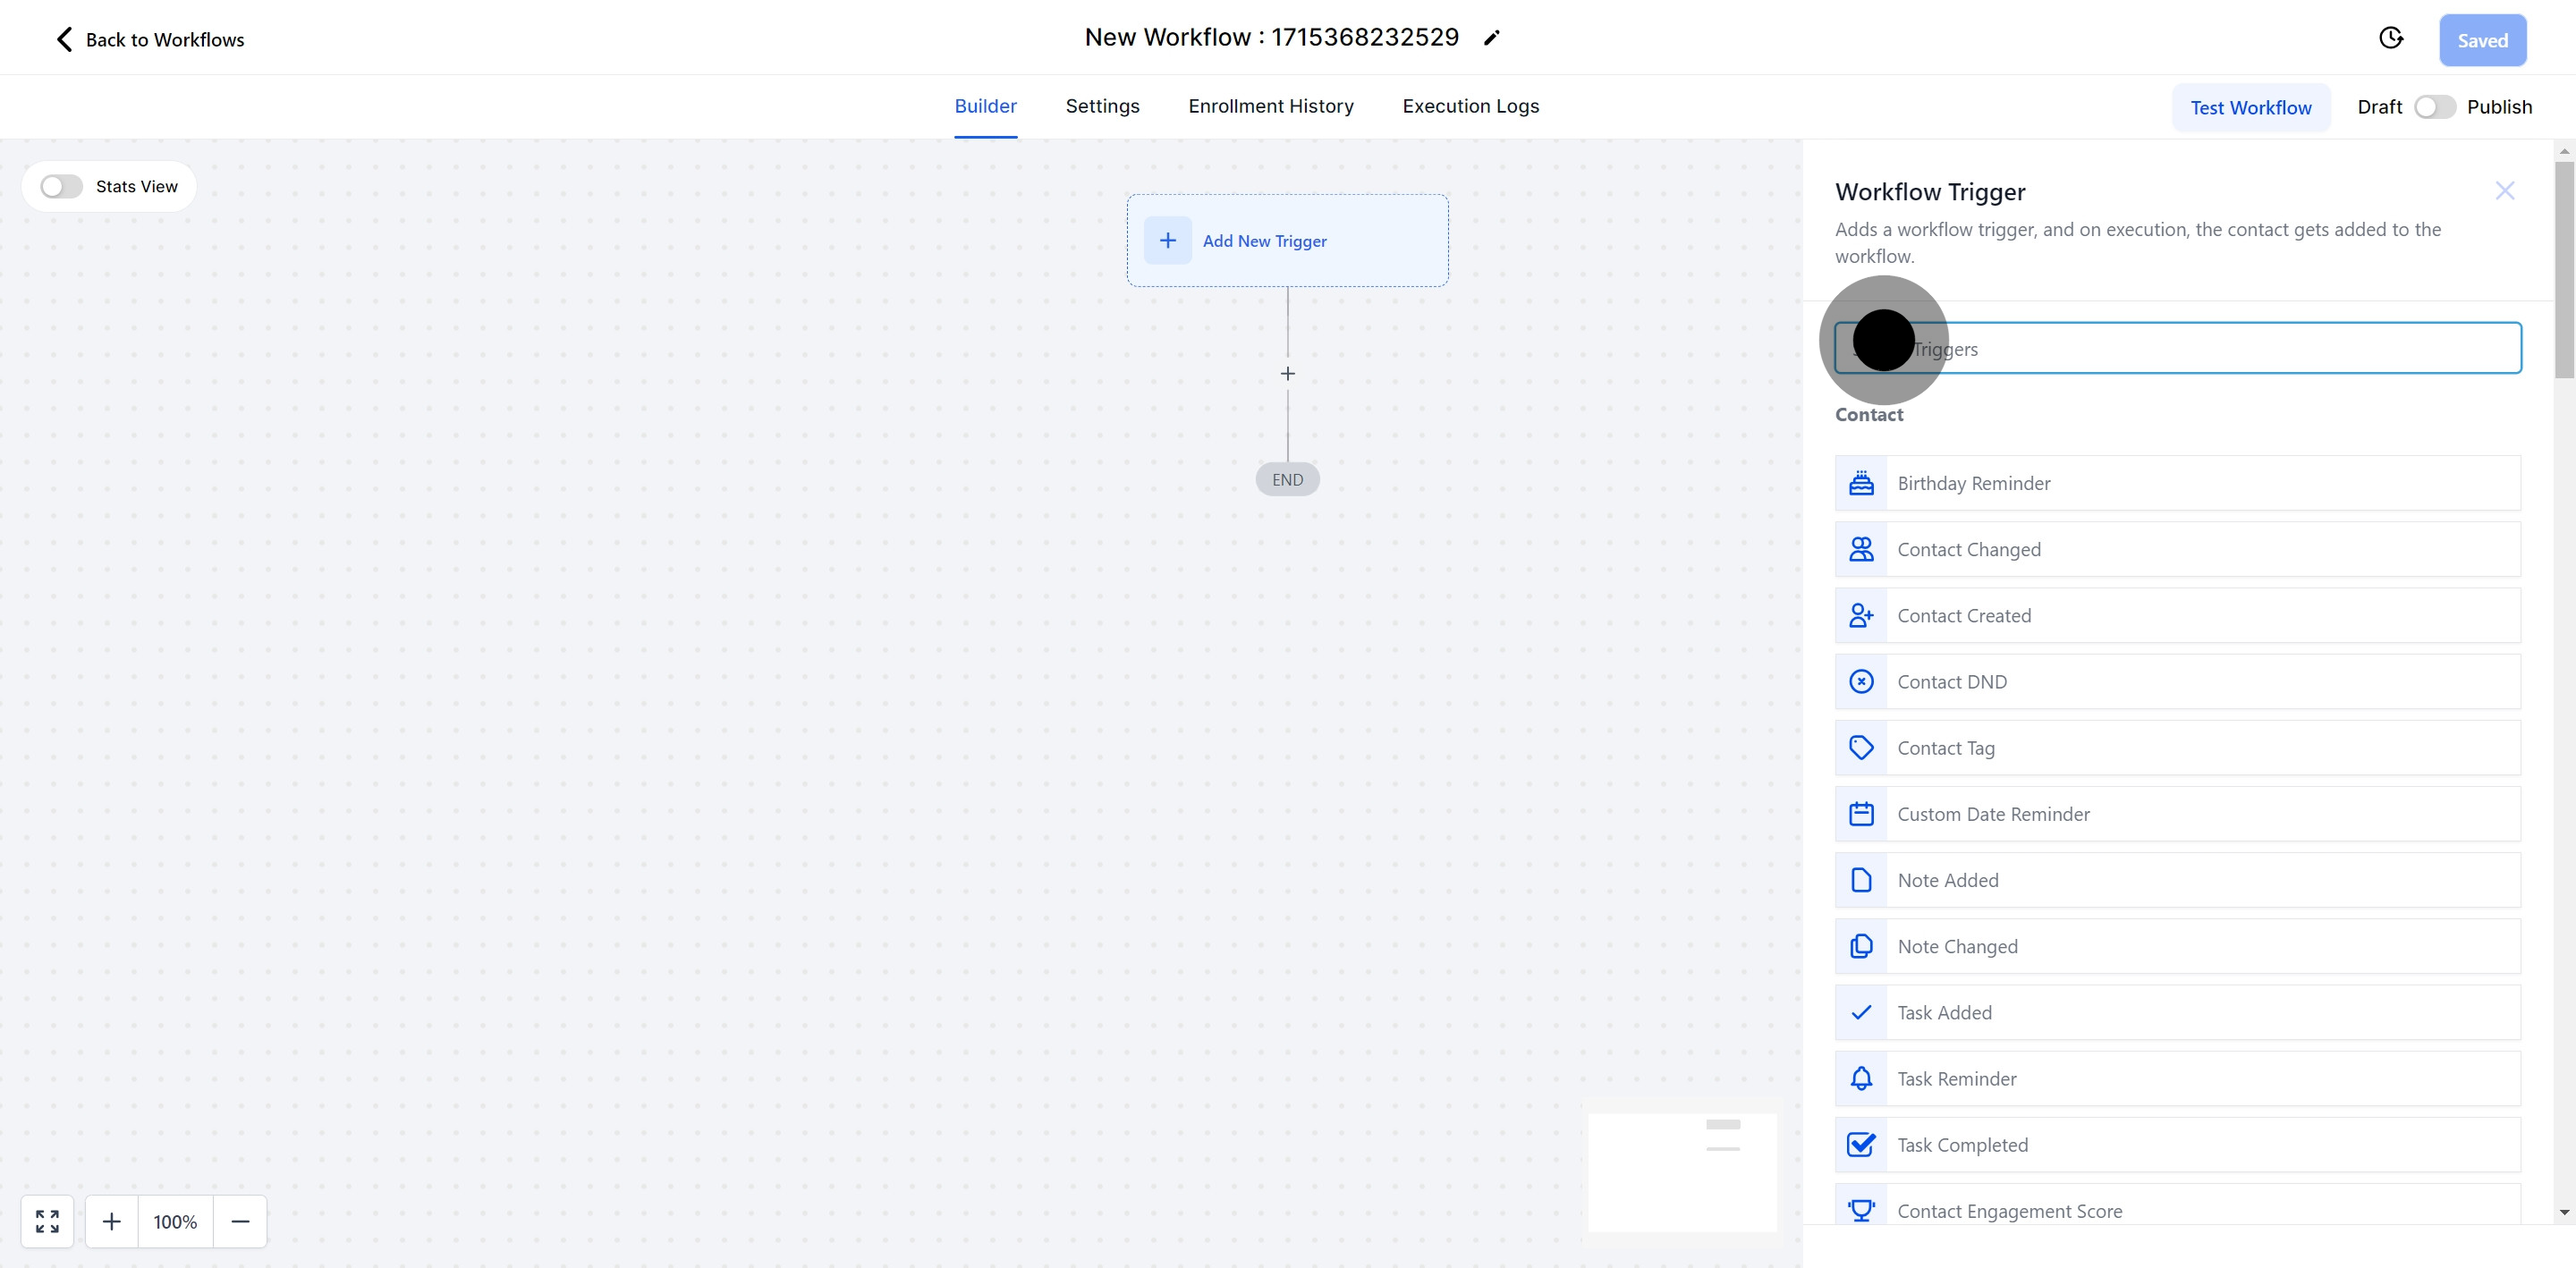
Task: Switch to the Settings tab
Action: 1102,106
